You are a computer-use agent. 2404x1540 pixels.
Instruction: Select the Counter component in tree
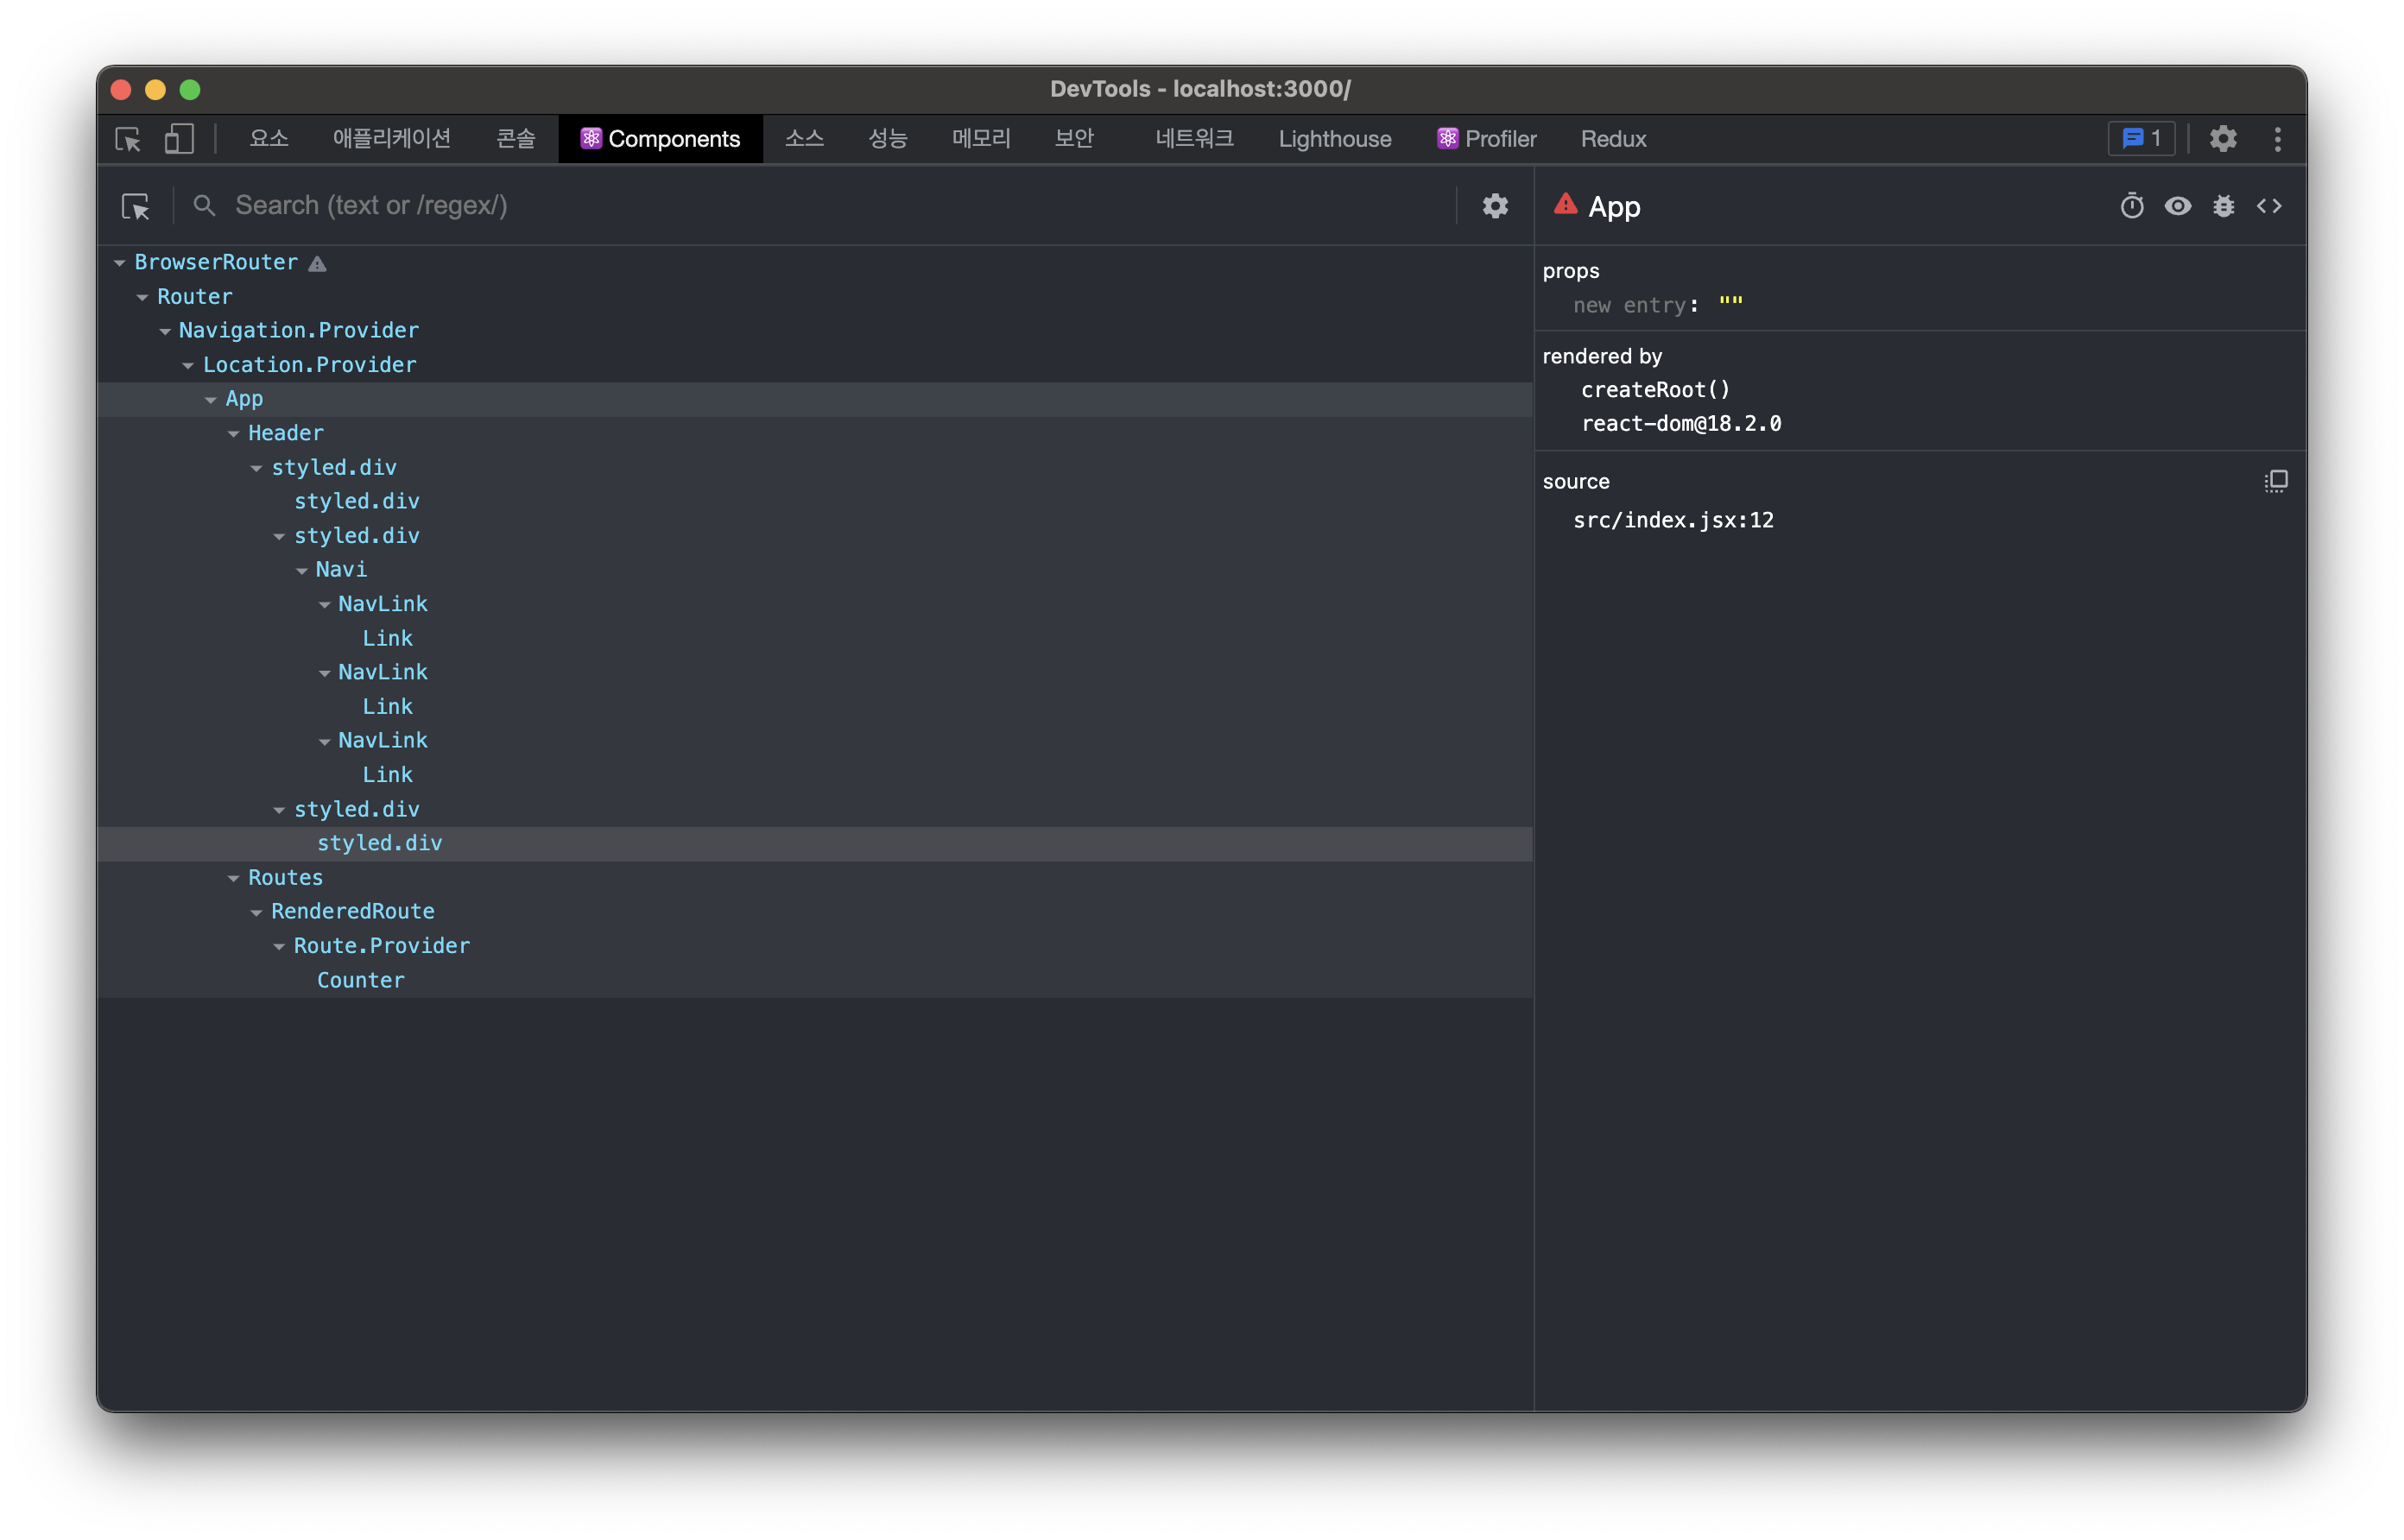coord(361,980)
